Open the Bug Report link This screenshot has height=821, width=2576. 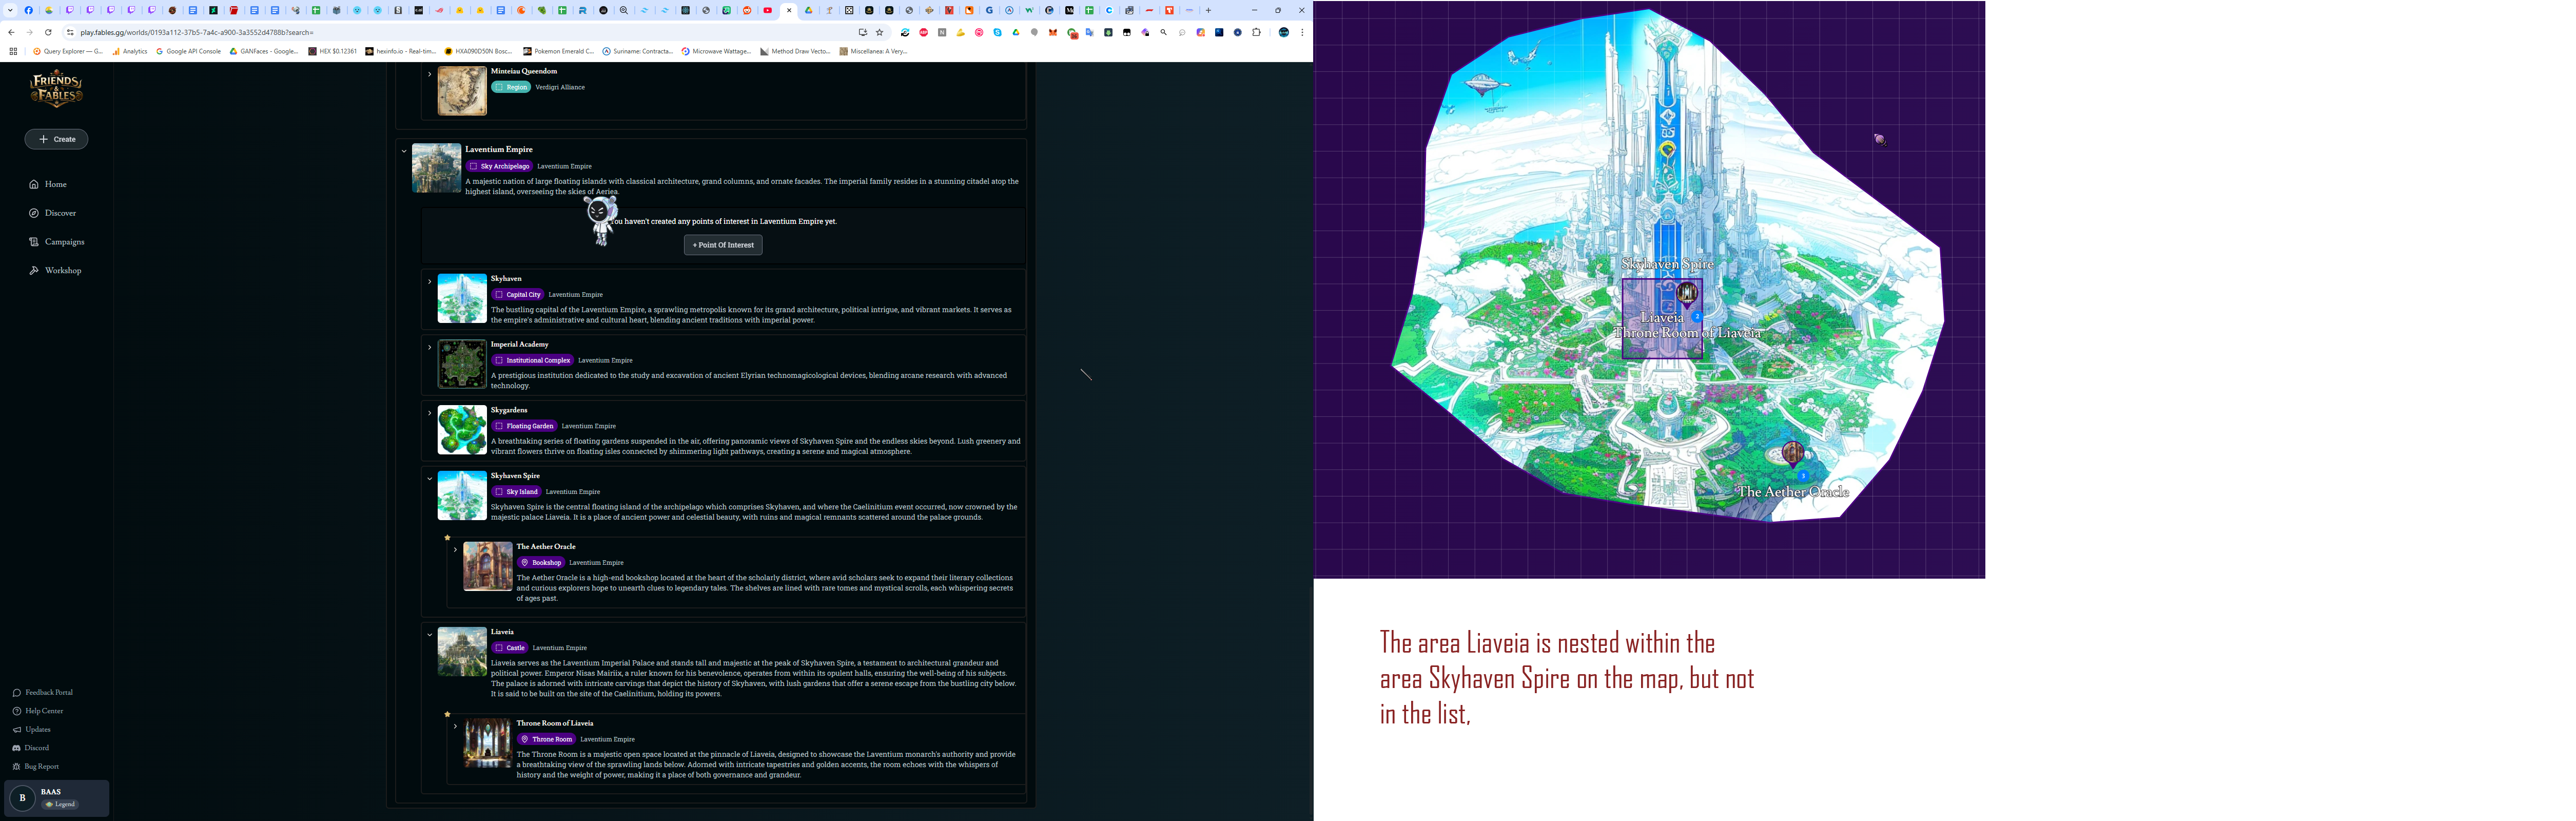click(x=36, y=766)
